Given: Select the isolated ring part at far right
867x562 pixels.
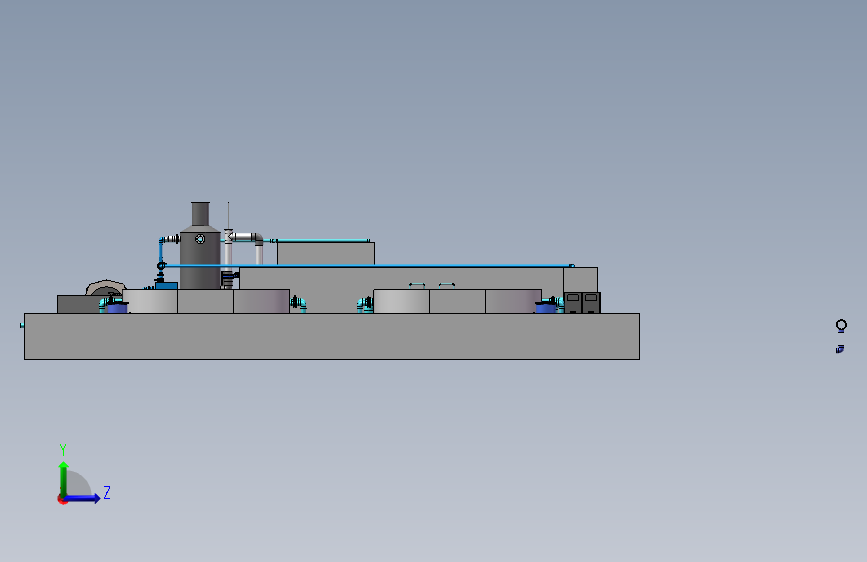Looking at the screenshot, I should coord(841,326).
